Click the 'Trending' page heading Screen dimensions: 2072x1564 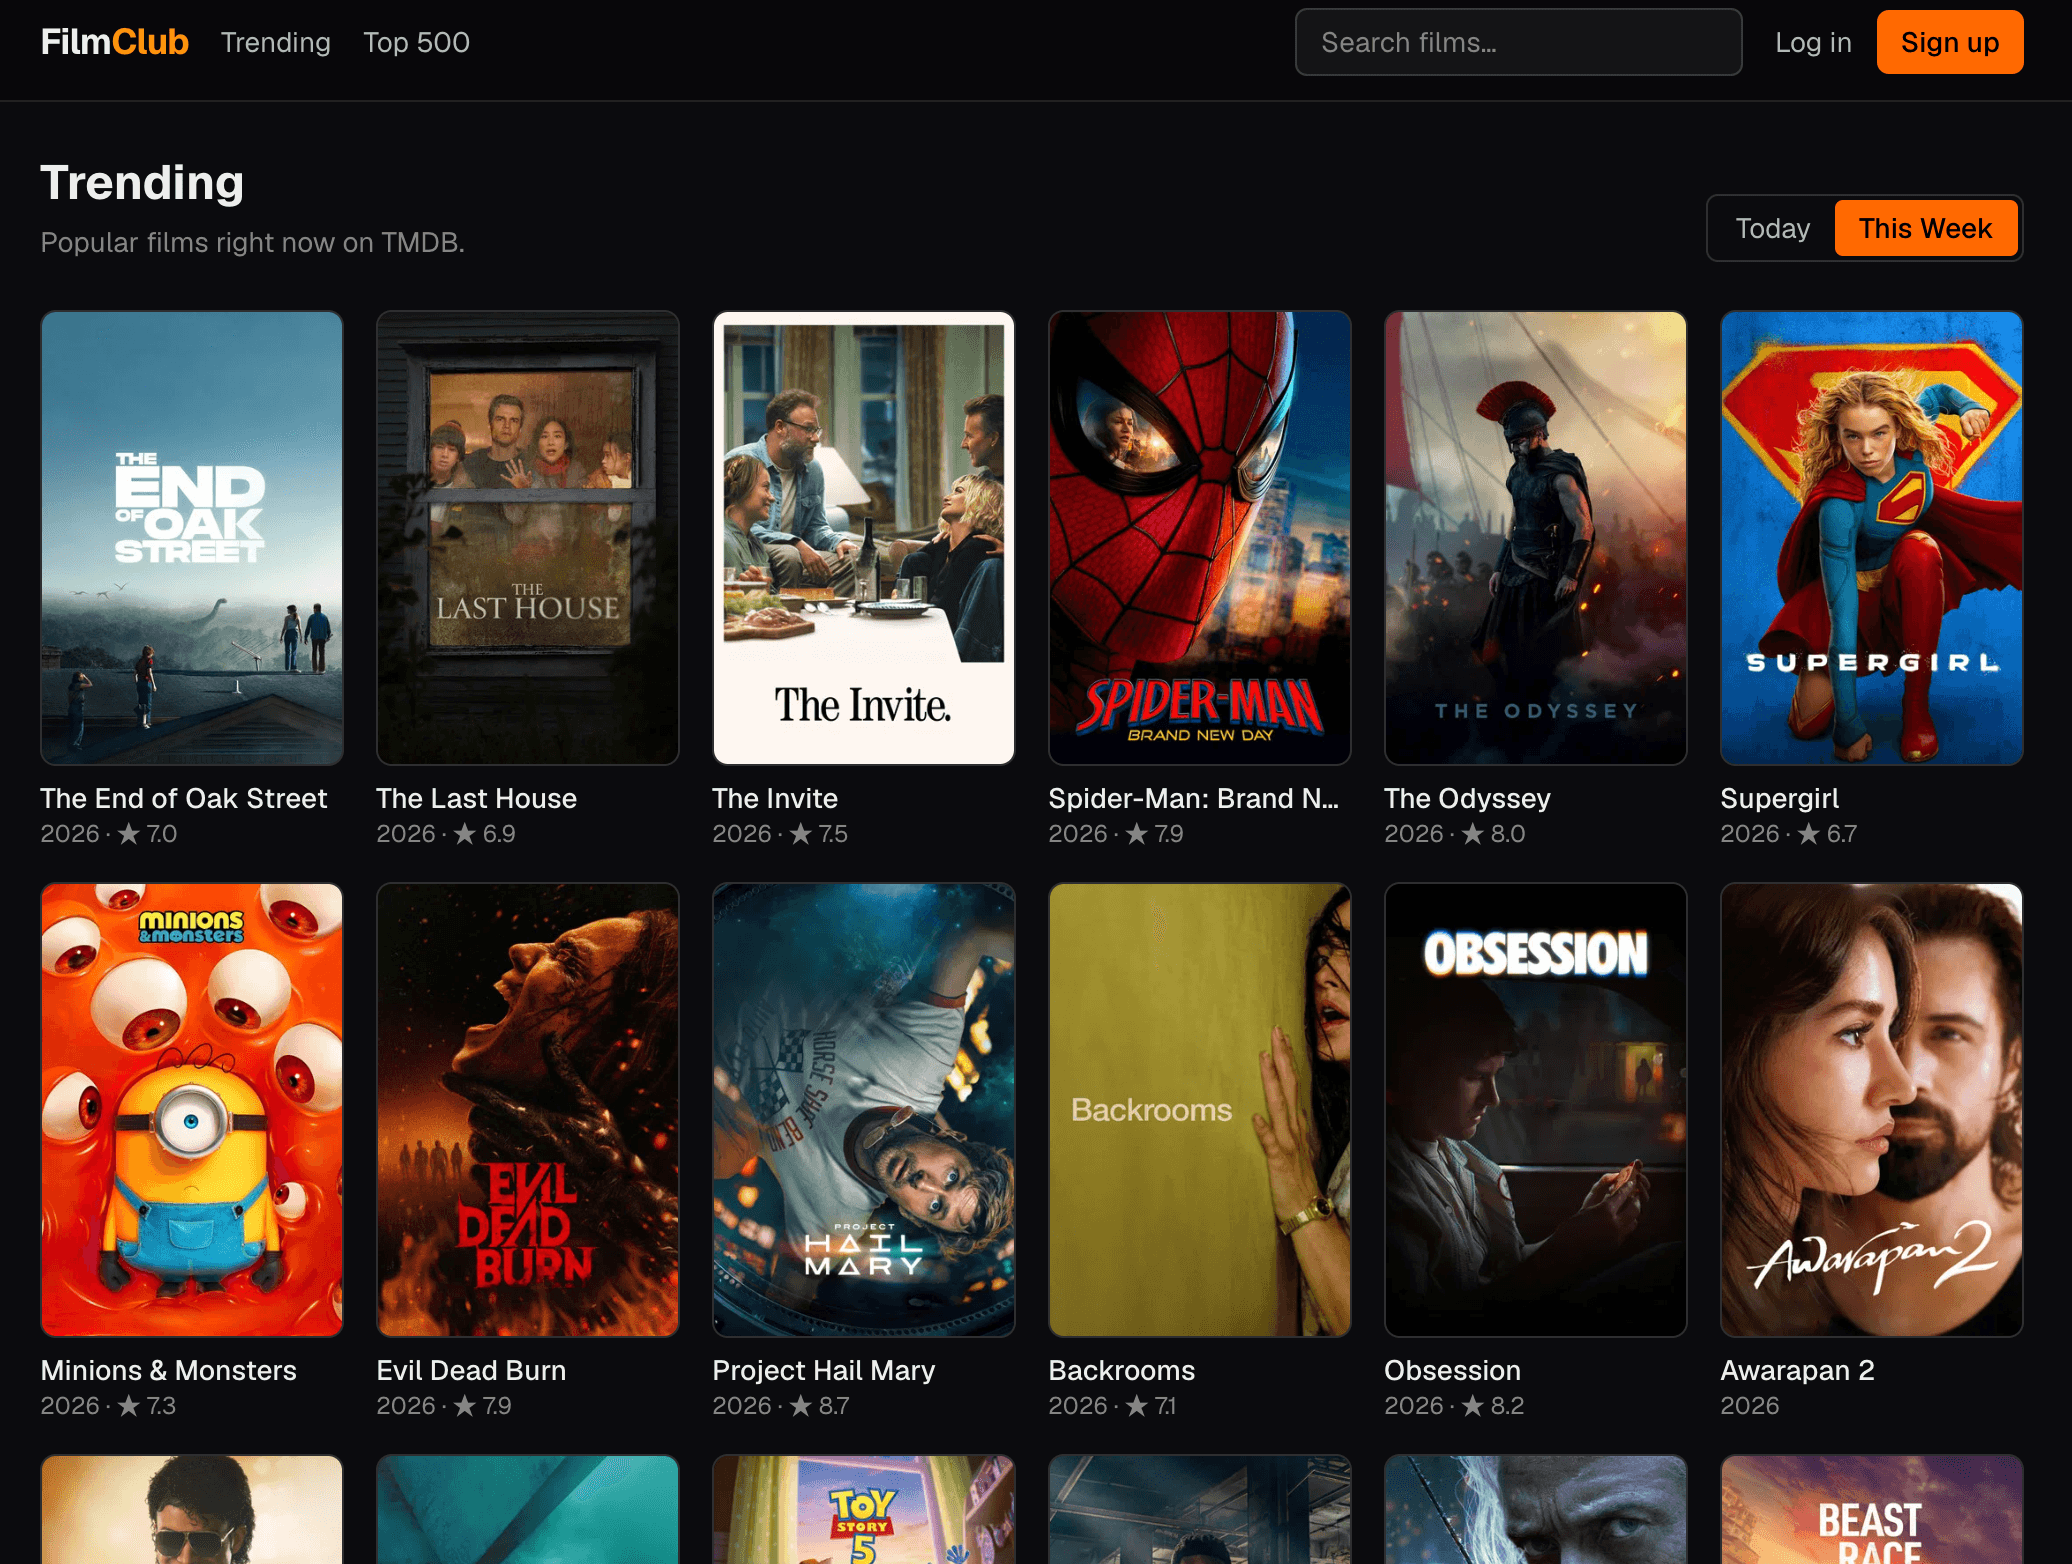[142, 183]
